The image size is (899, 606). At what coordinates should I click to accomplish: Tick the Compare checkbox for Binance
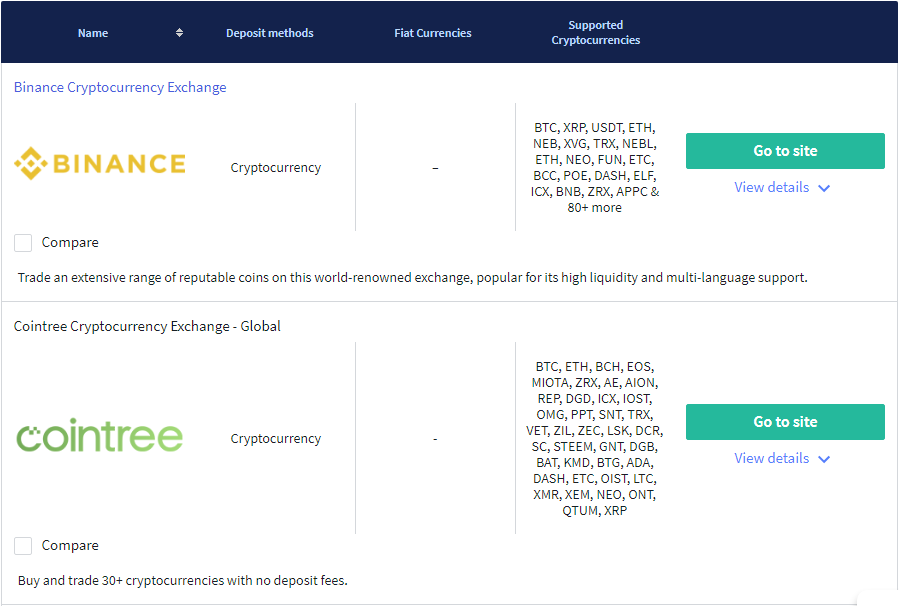click(x=23, y=243)
